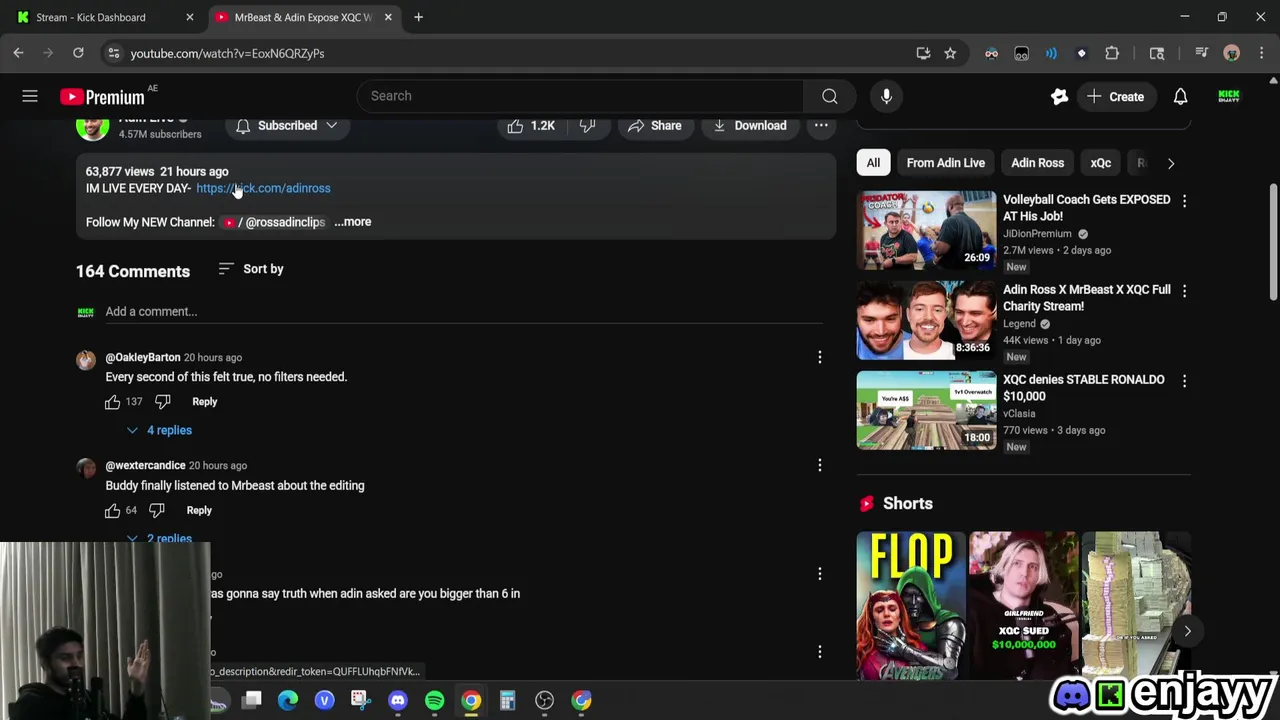
Task: Open the XQC SUED $10,000,000 short
Action: [1023, 605]
